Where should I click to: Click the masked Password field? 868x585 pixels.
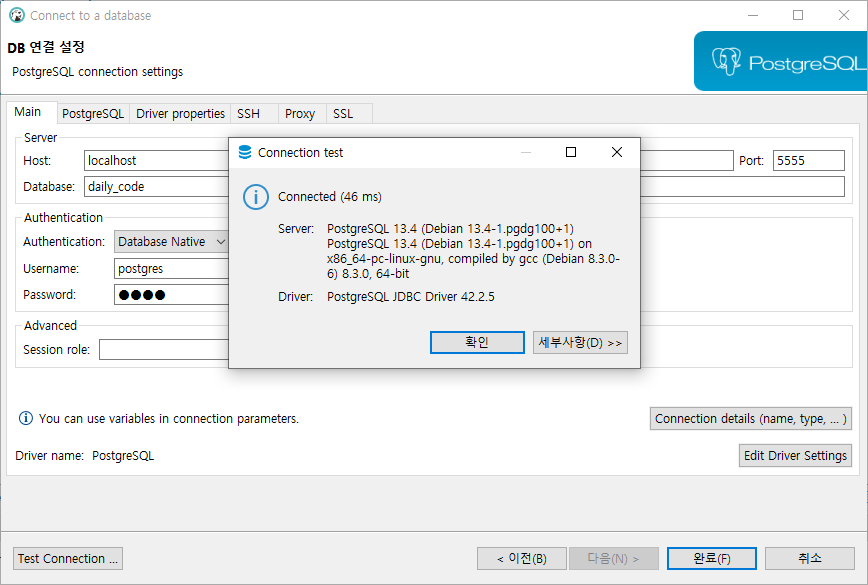click(x=172, y=294)
